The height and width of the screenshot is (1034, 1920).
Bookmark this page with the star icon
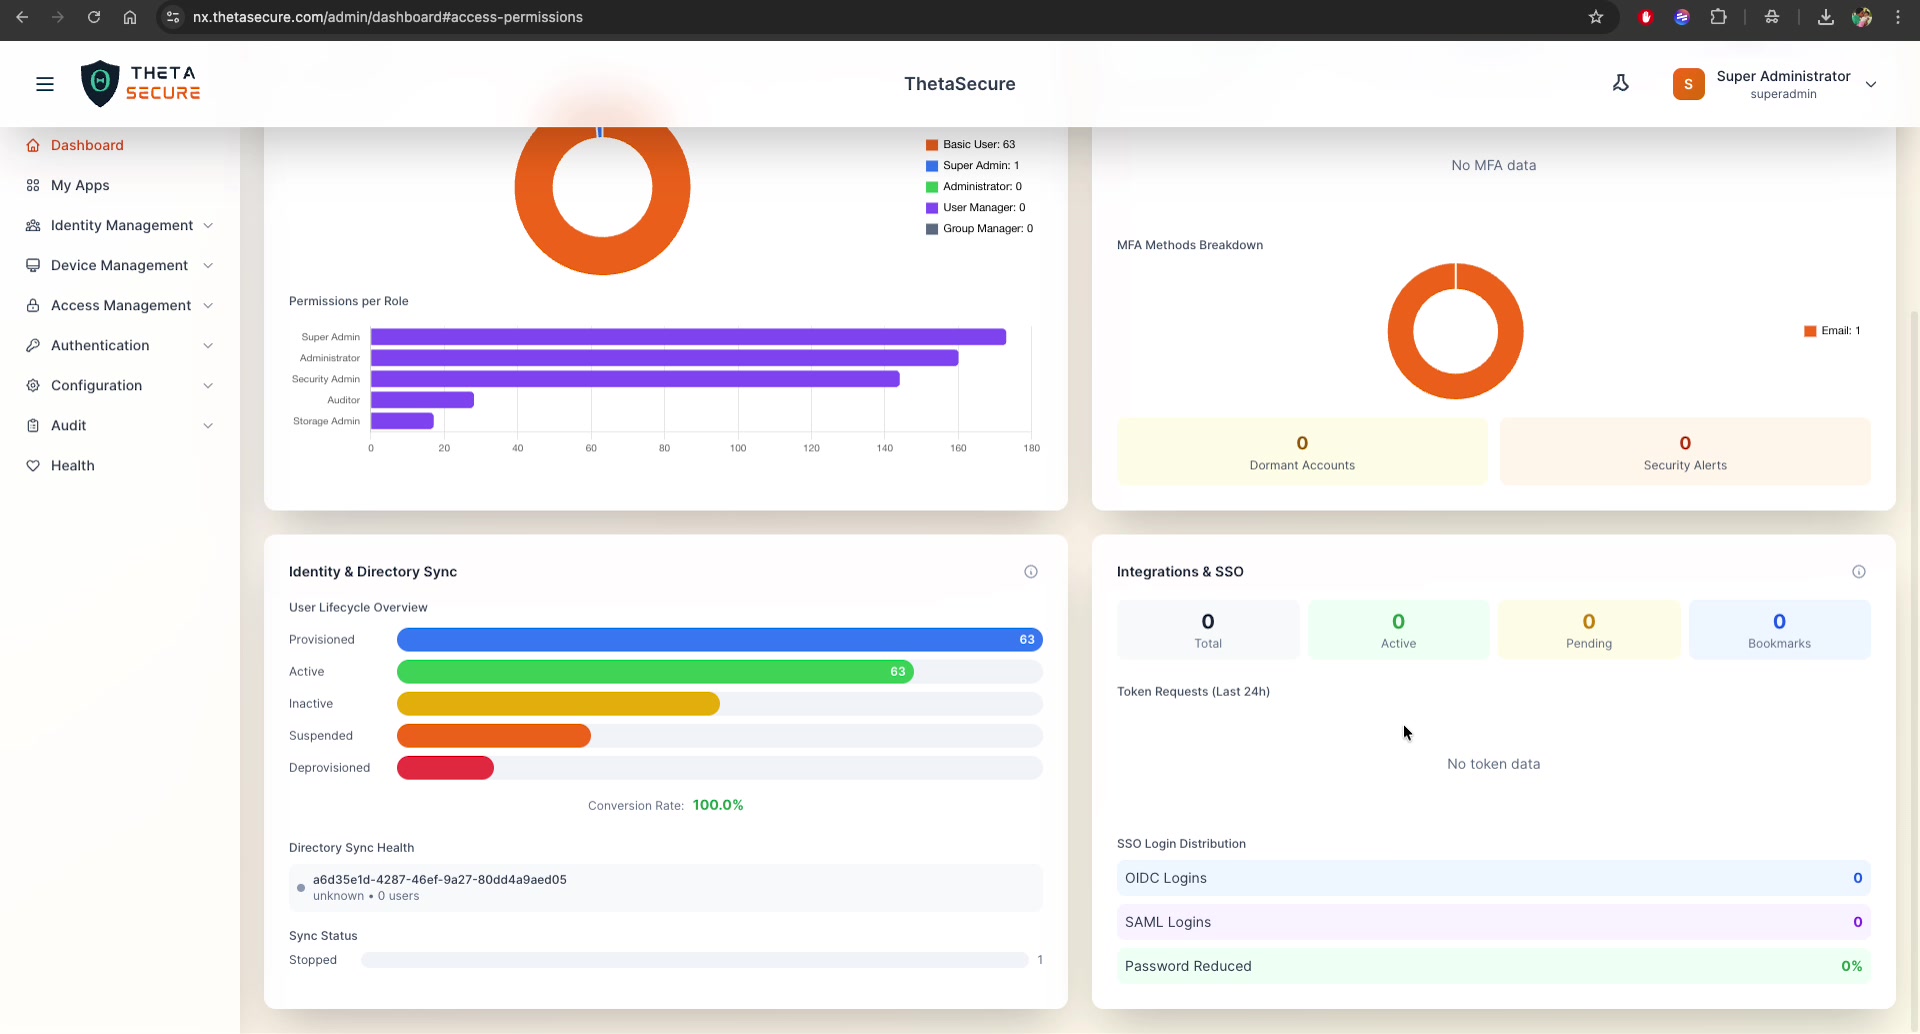tap(1596, 17)
